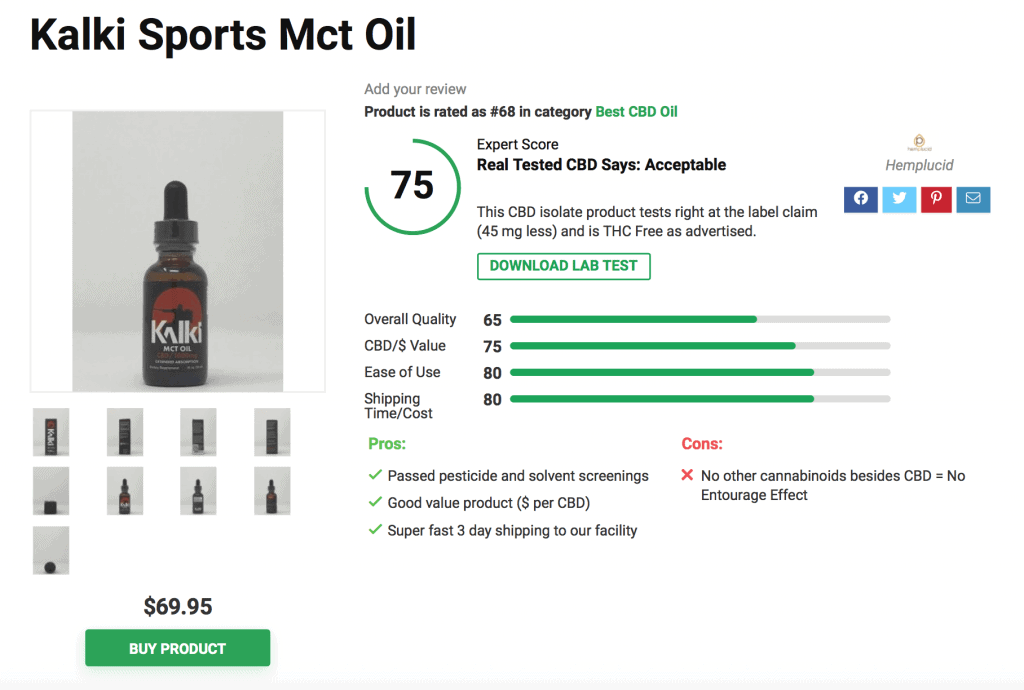View second-row thumbnail of bottle front label
Image resolution: width=1024 pixels, height=690 pixels.
pos(125,491)
